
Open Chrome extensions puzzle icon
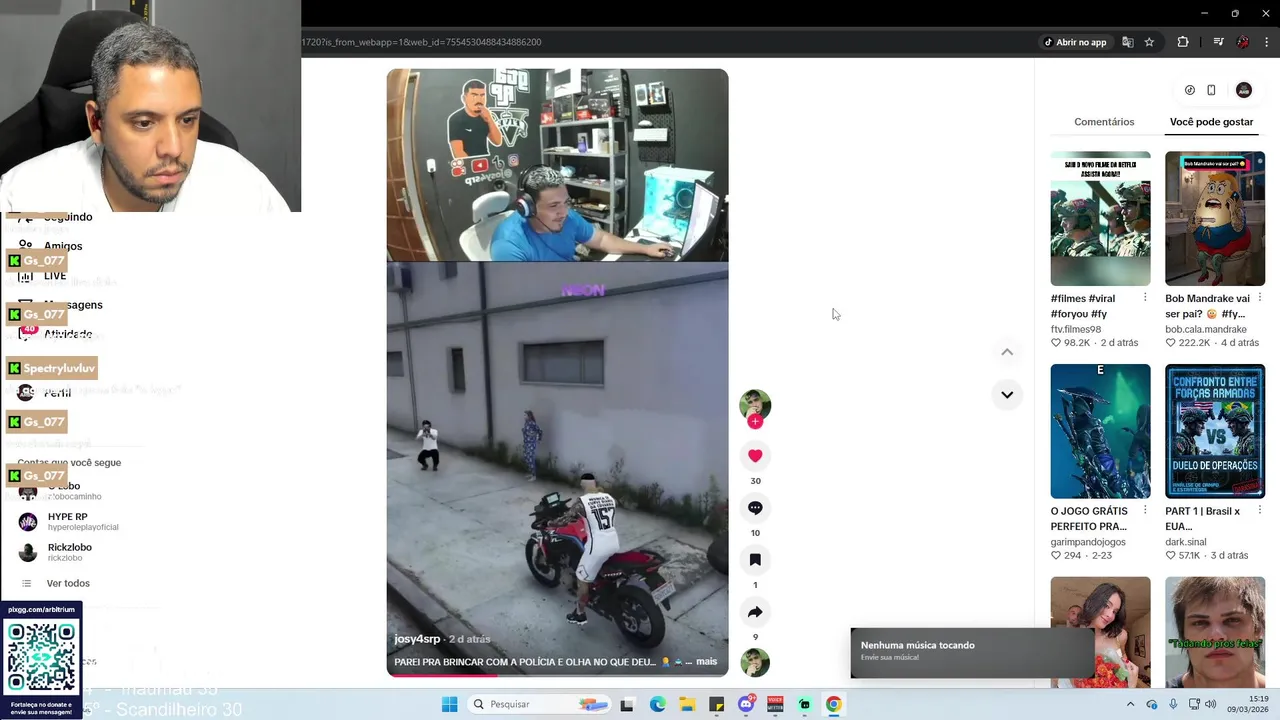[x=1183, y=42]
